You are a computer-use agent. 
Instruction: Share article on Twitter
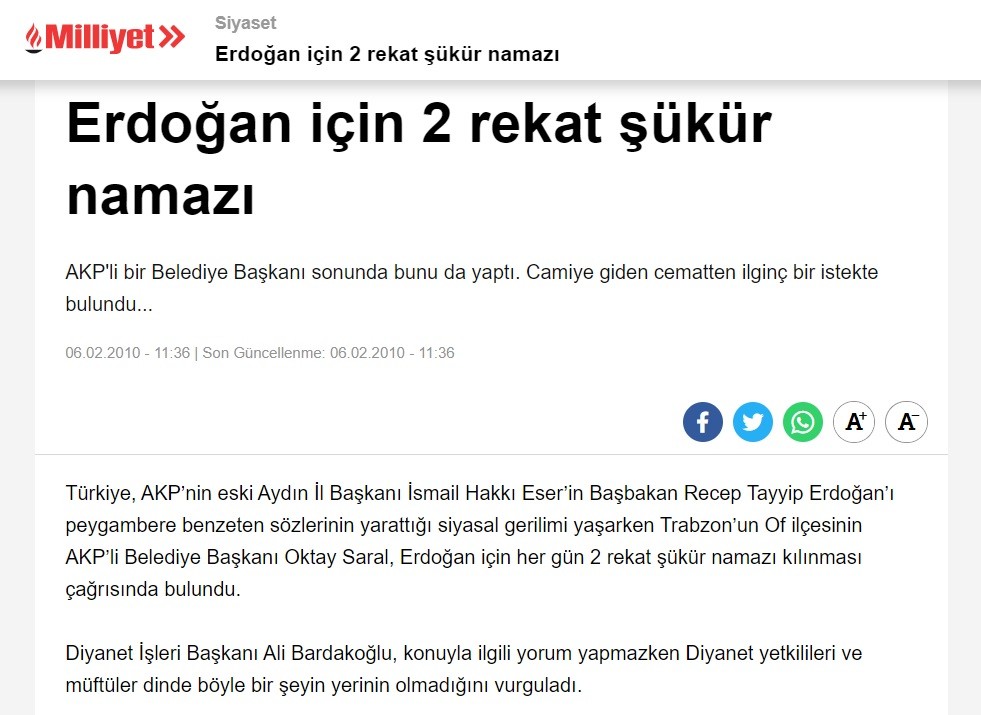(x=753, y=422)
